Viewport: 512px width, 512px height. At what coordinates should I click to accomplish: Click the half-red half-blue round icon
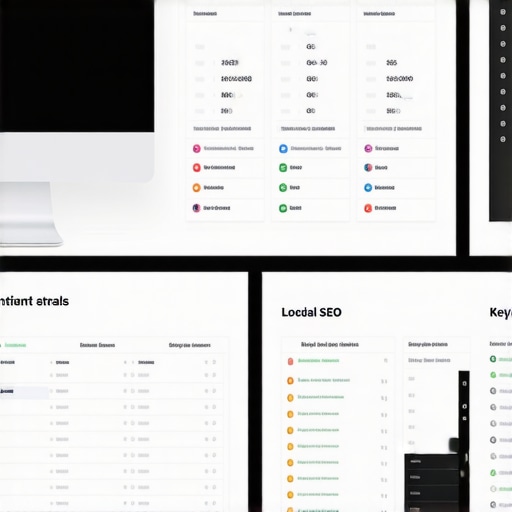(x=368, y=168)
